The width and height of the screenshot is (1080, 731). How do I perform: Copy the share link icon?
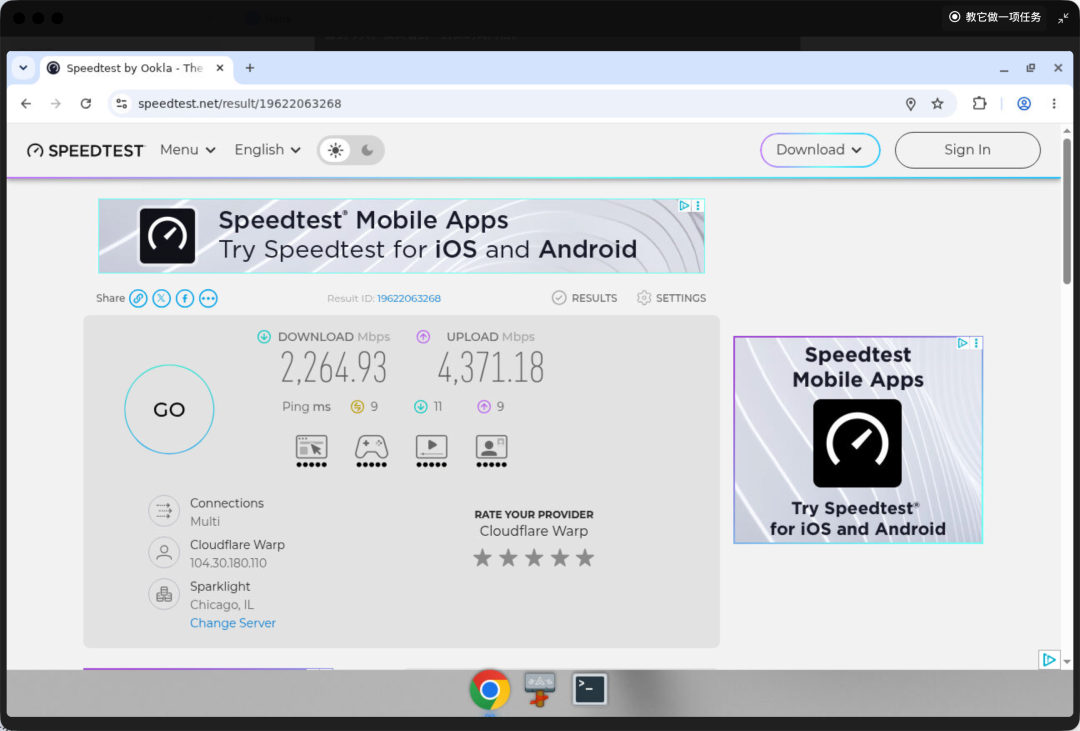pos(138,298)
